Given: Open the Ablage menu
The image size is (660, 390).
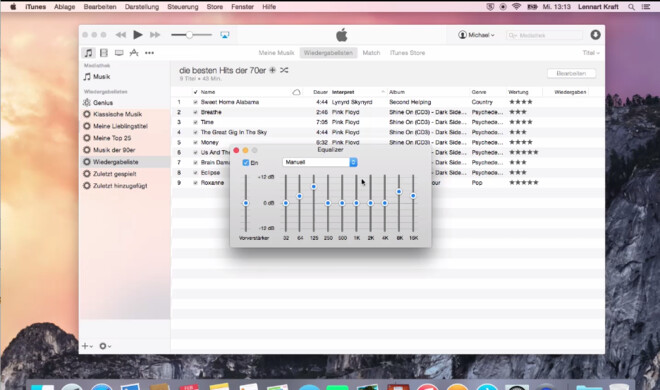Looking at the screenshot, I should point(64,7).
